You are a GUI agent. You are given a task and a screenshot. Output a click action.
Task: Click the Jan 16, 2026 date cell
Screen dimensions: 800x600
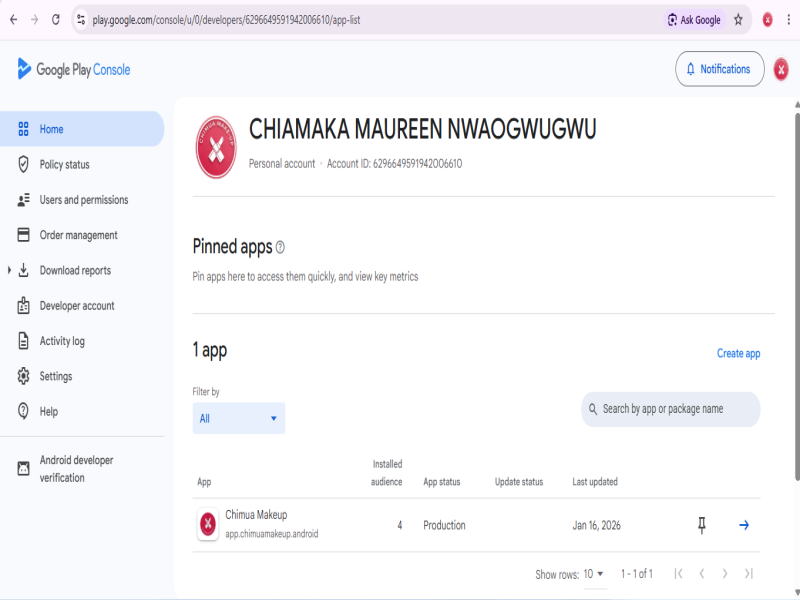click(x=596, y=525)
